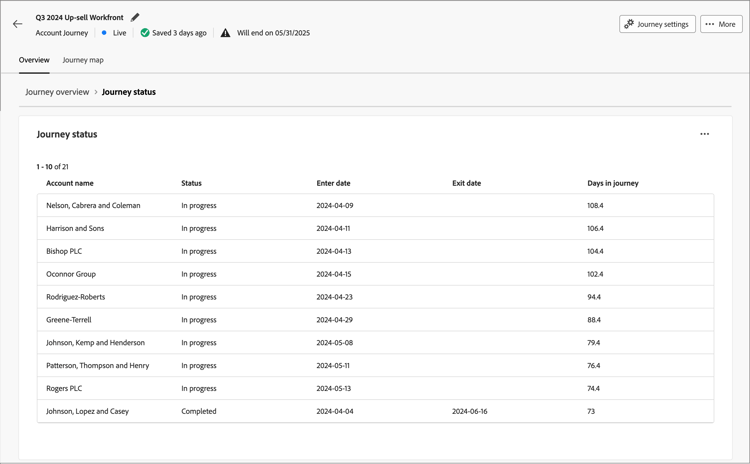Switch to the Journey map tab
Screen dimensions: 750x464
click(x=83, y=60)
